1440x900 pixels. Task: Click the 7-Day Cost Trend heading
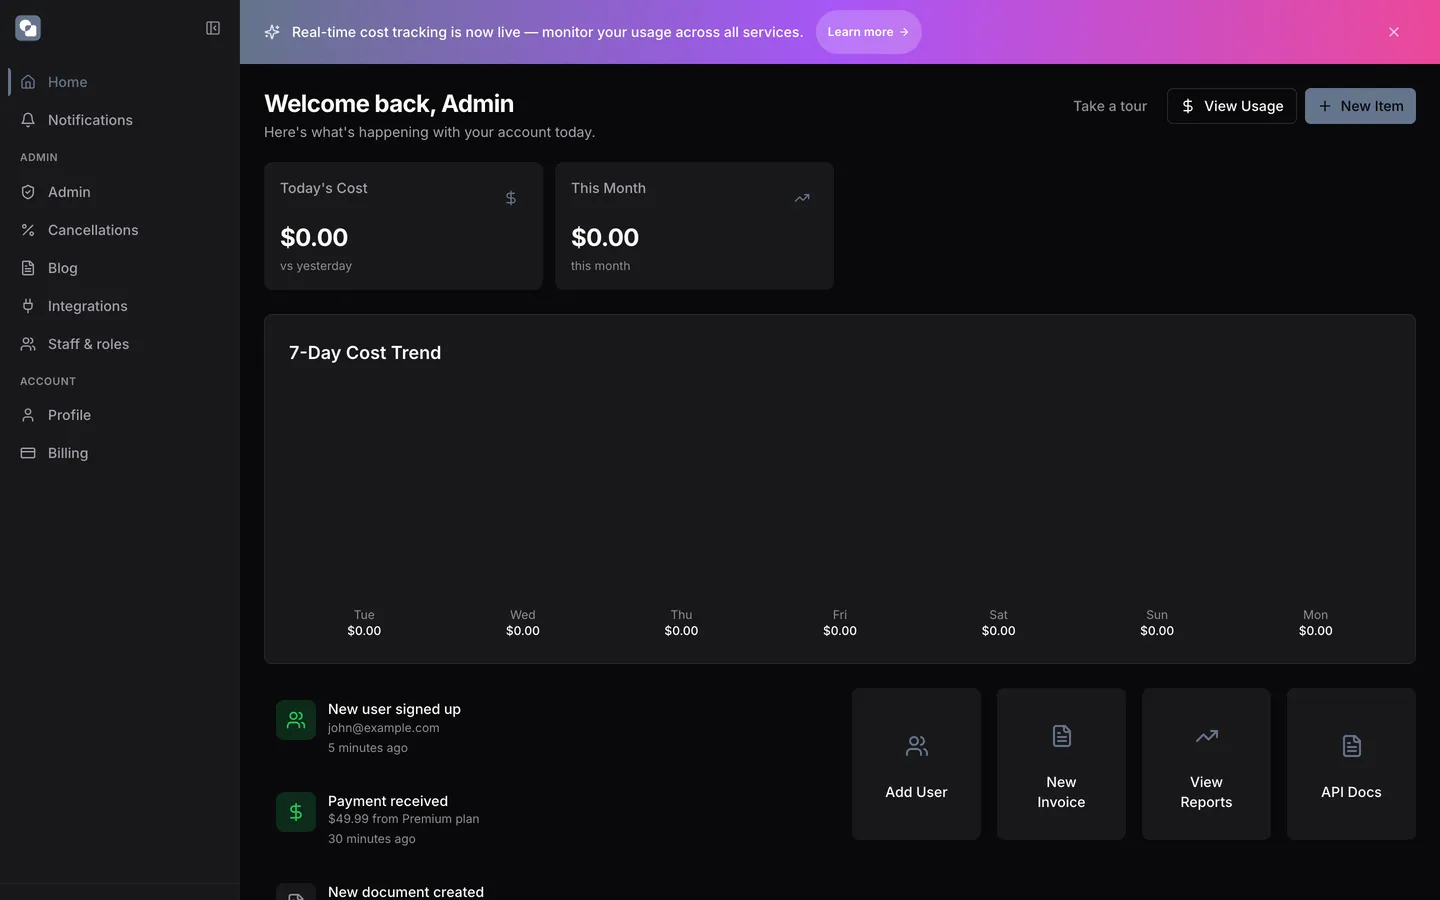[365, 353]
